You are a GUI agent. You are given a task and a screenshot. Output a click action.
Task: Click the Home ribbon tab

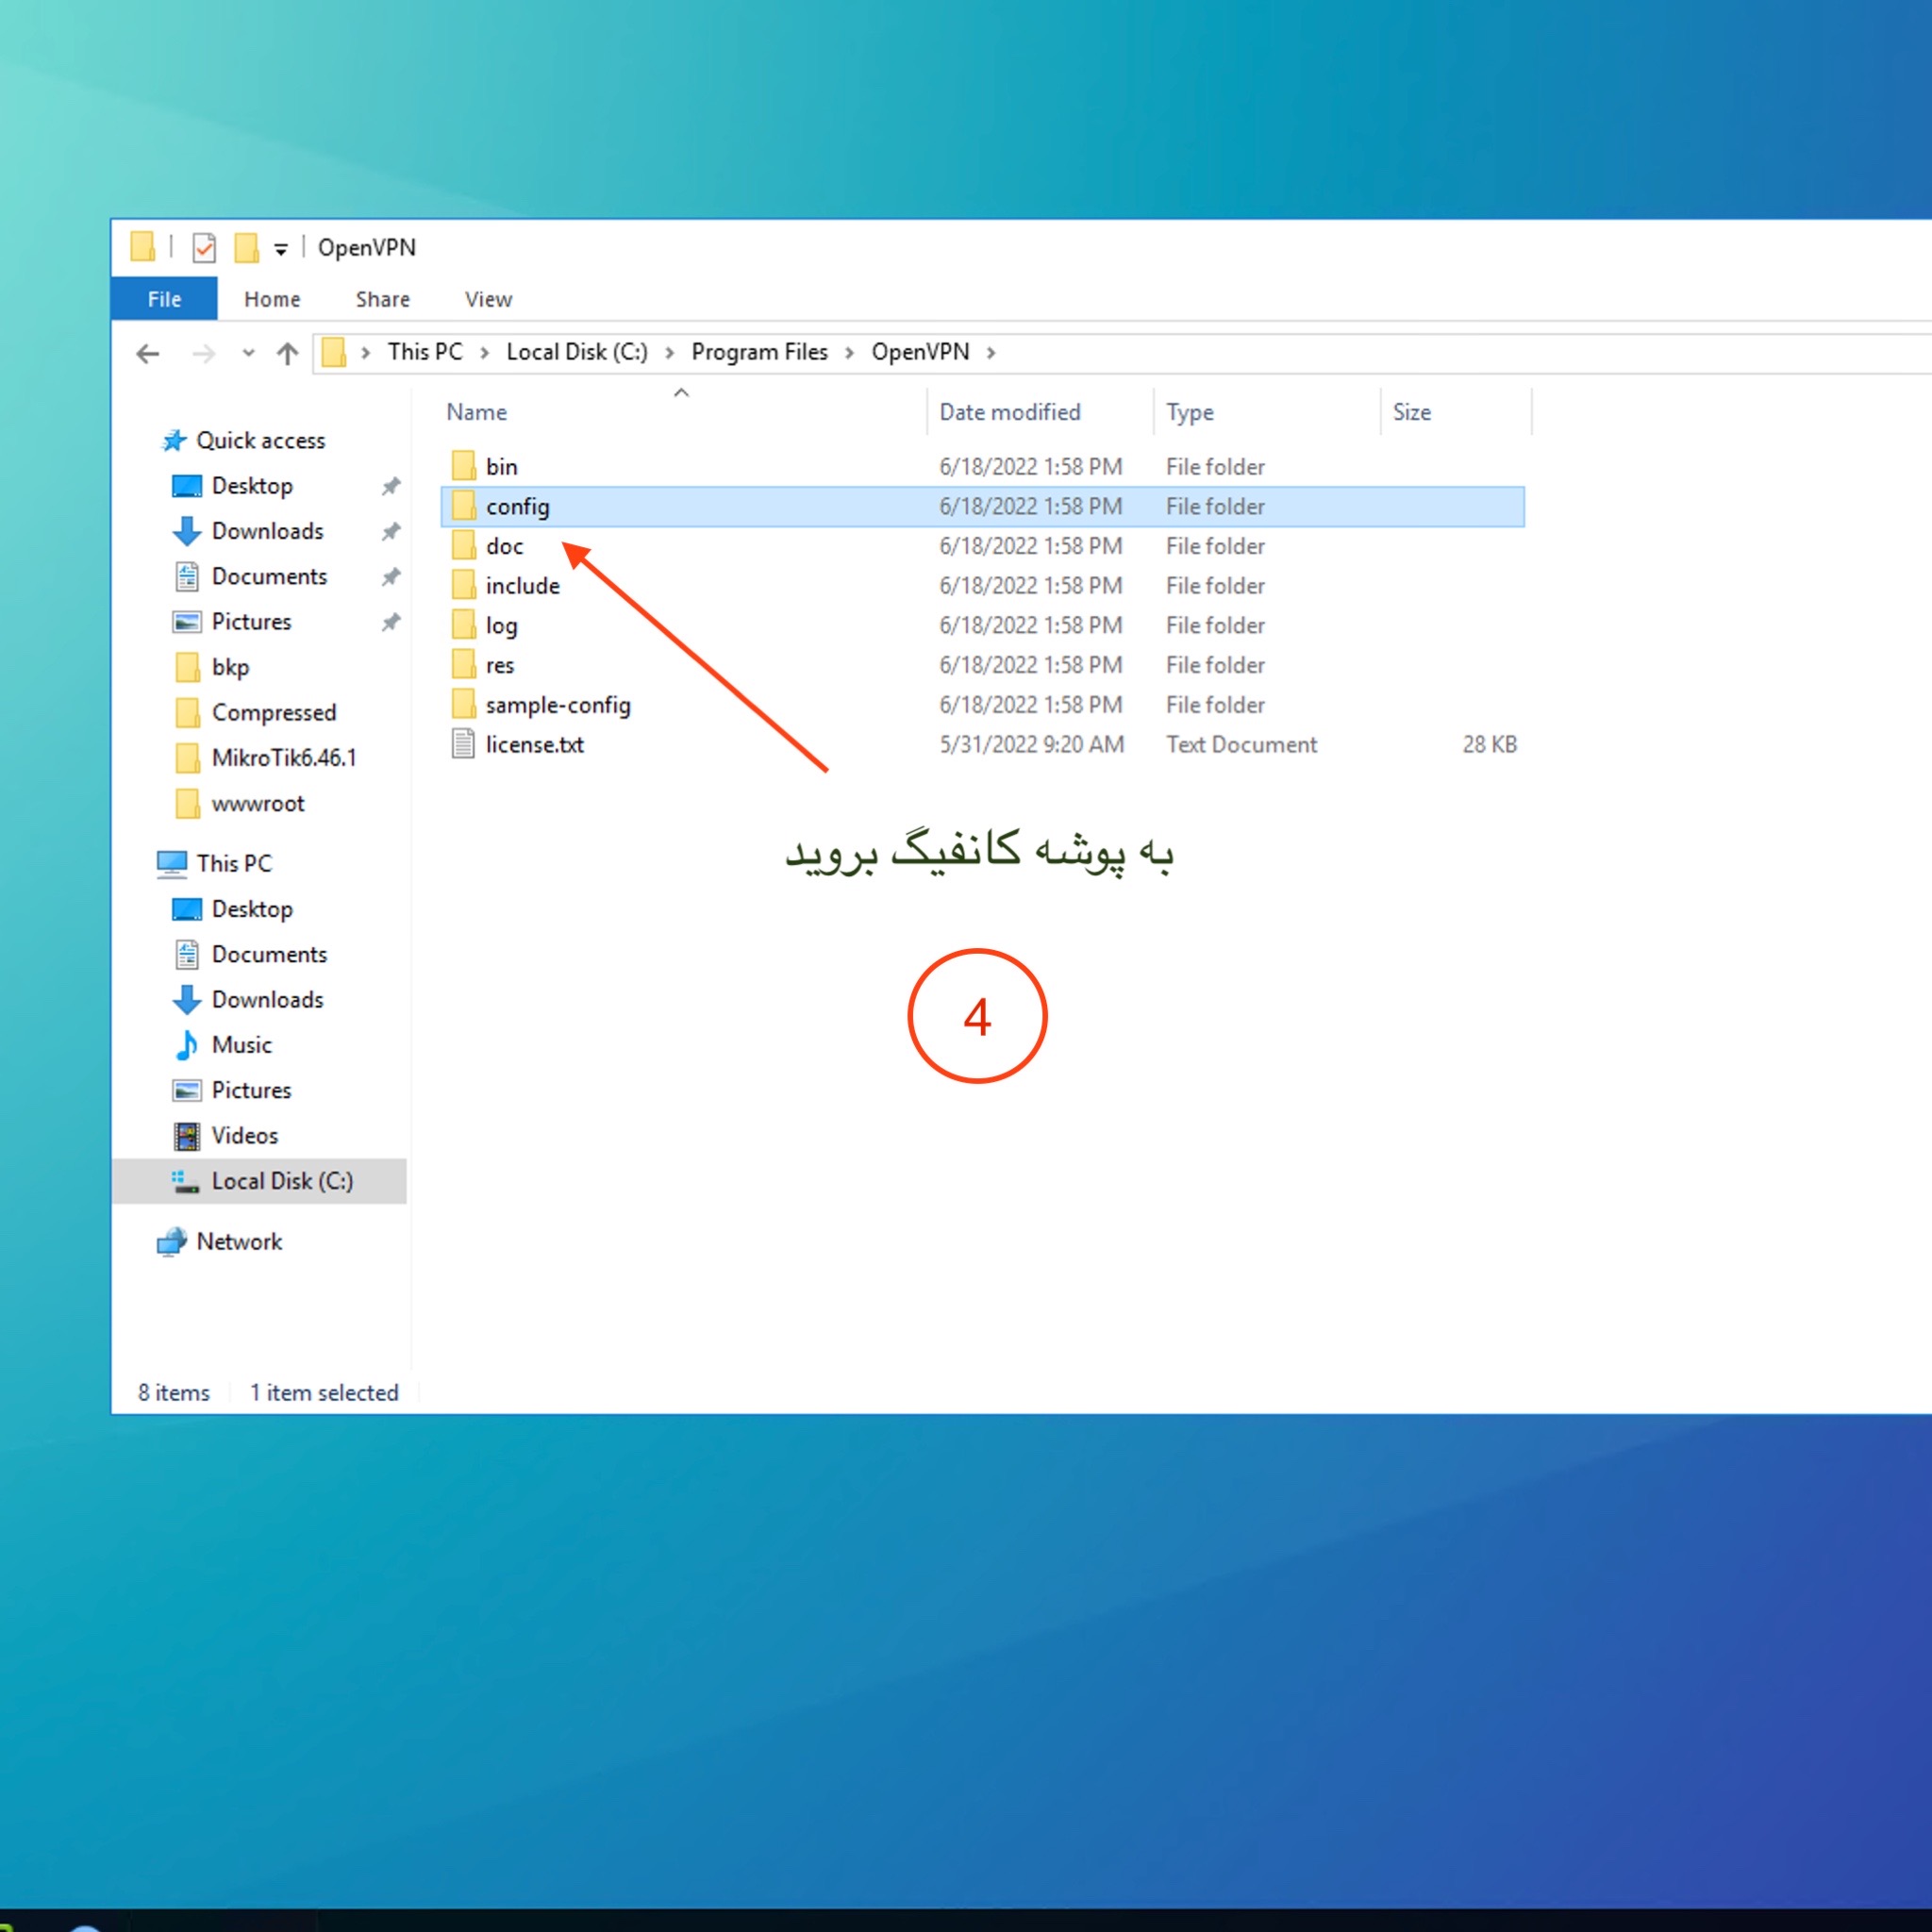(273, 297)
